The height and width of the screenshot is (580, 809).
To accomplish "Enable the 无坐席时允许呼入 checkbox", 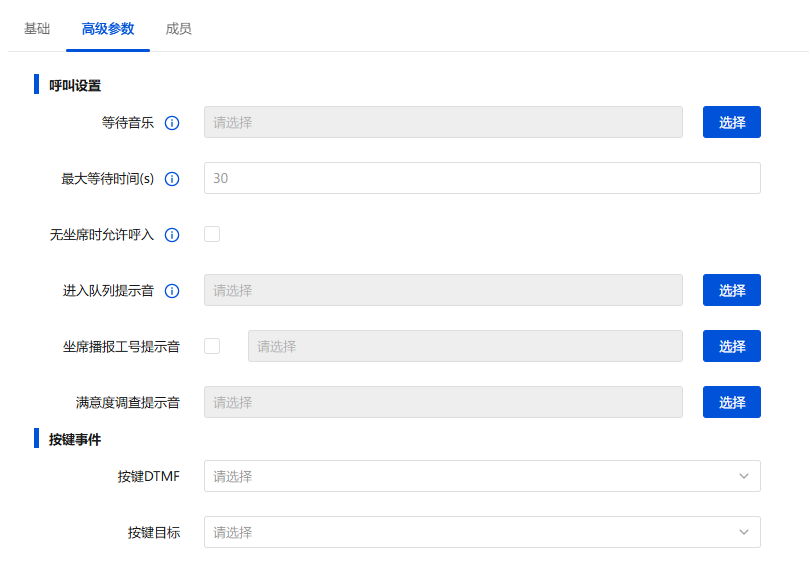I will [212, 234].
